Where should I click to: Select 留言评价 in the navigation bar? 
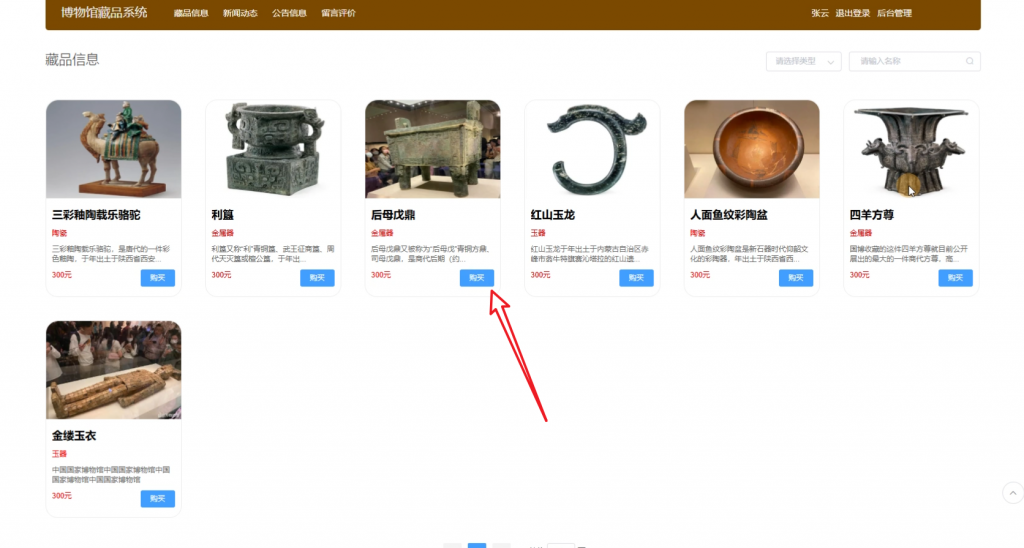(x=338, y=13)
